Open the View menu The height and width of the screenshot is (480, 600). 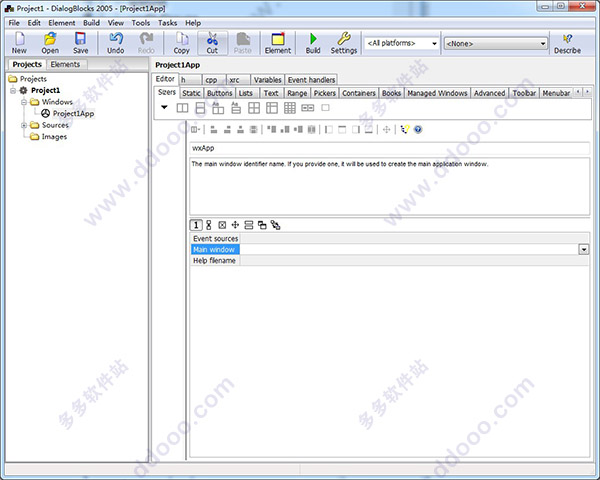coord(116,23)
